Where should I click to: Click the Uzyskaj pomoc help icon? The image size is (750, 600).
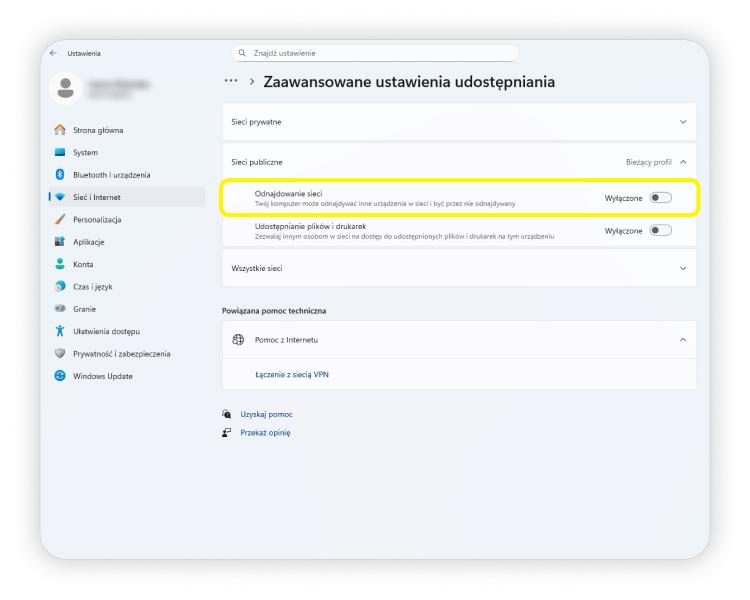(227, 414)
